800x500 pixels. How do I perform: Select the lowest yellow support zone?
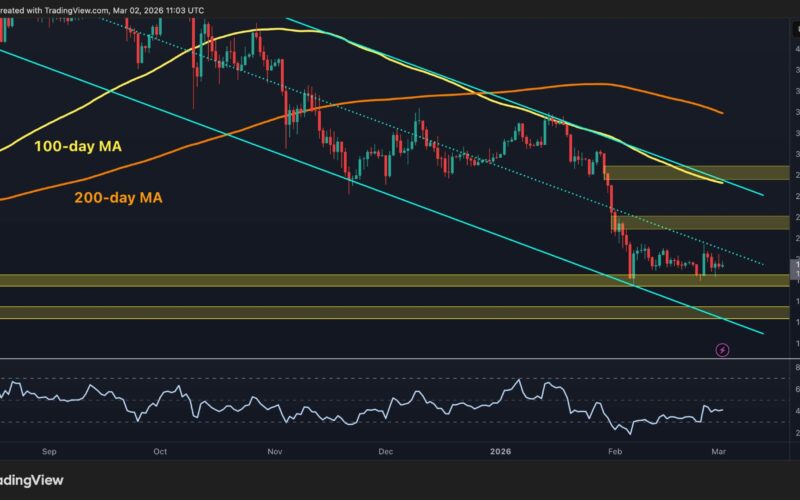(x=400, y=313)
